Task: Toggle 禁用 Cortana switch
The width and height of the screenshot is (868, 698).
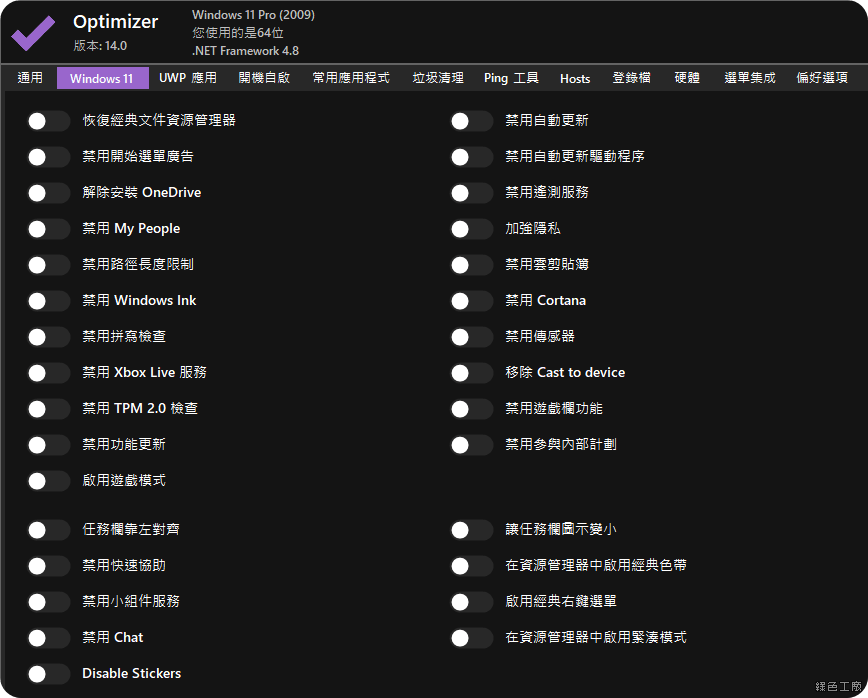Action: click(x=471, y=301)
